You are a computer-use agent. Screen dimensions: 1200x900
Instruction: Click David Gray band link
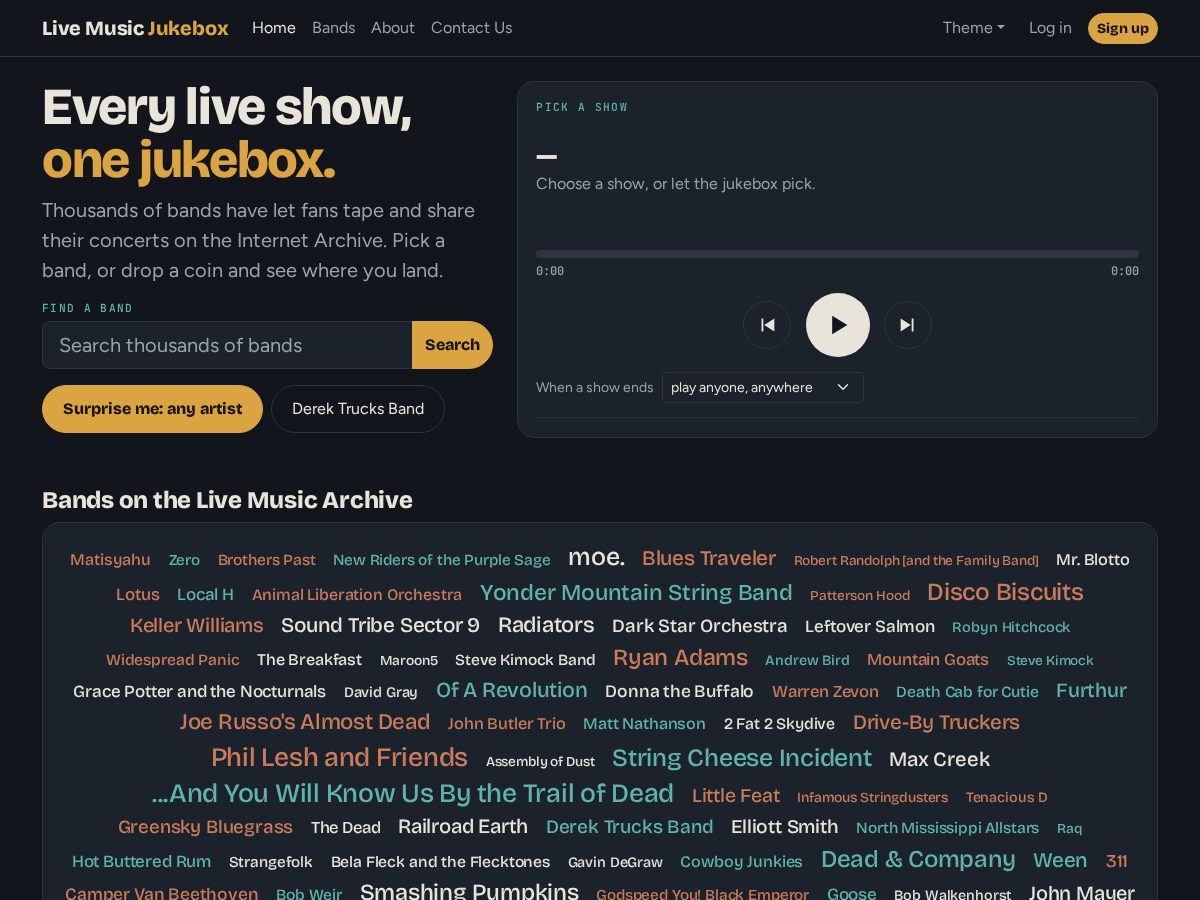[x=380, y=693]
